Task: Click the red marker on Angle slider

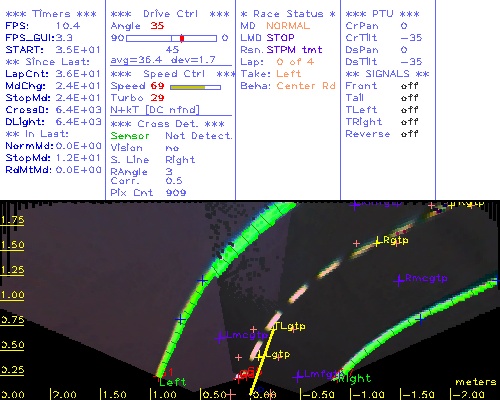Action: point(182,38)
